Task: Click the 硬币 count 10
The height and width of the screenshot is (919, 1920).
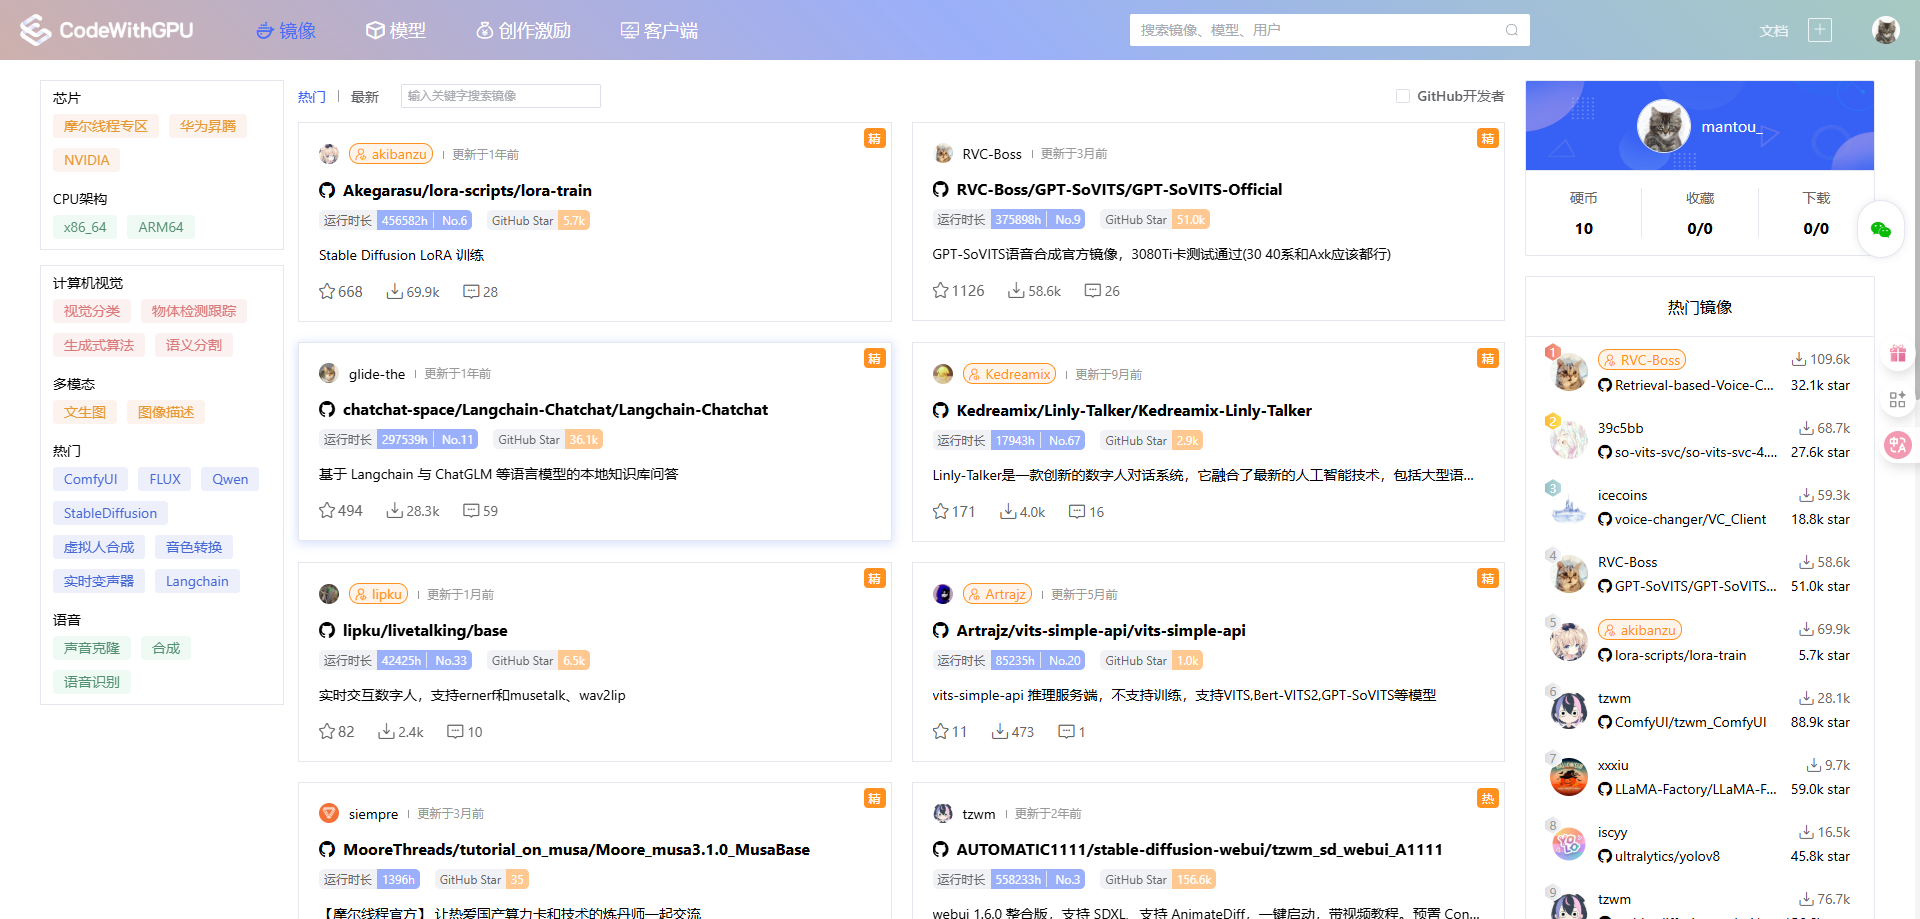Action: 1584,229
